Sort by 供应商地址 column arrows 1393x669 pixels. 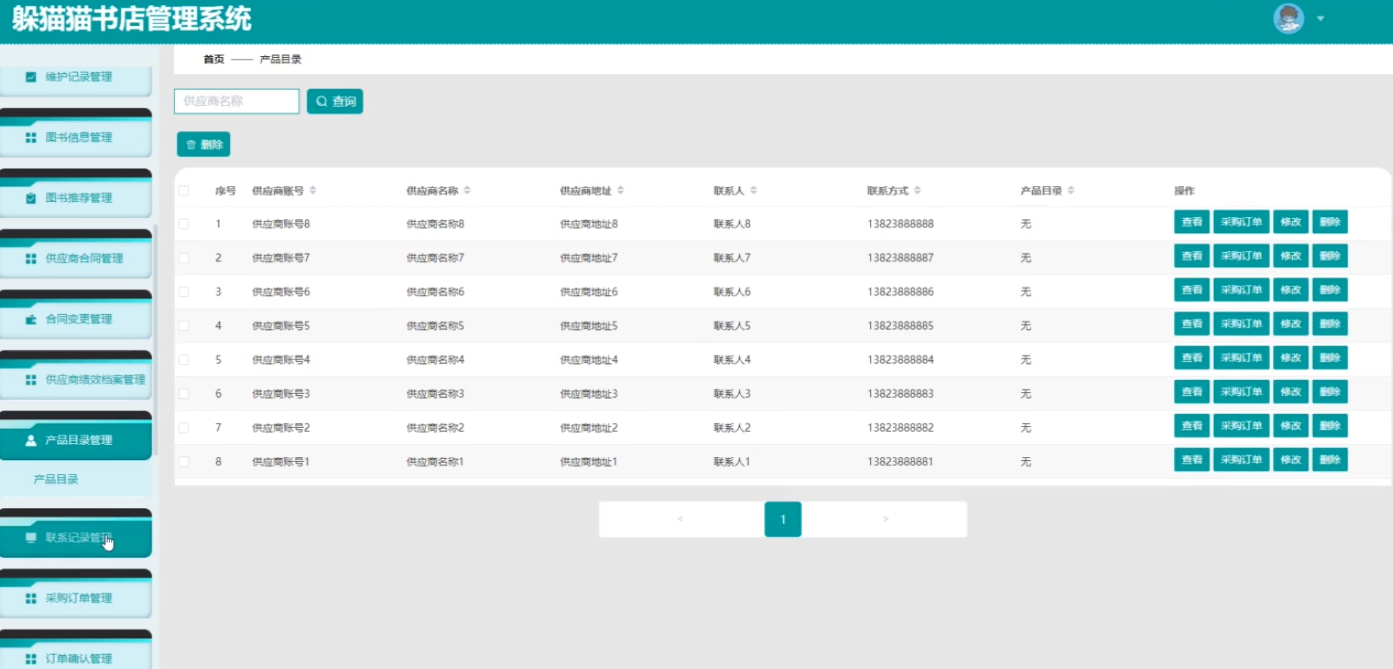pos(621,190)
